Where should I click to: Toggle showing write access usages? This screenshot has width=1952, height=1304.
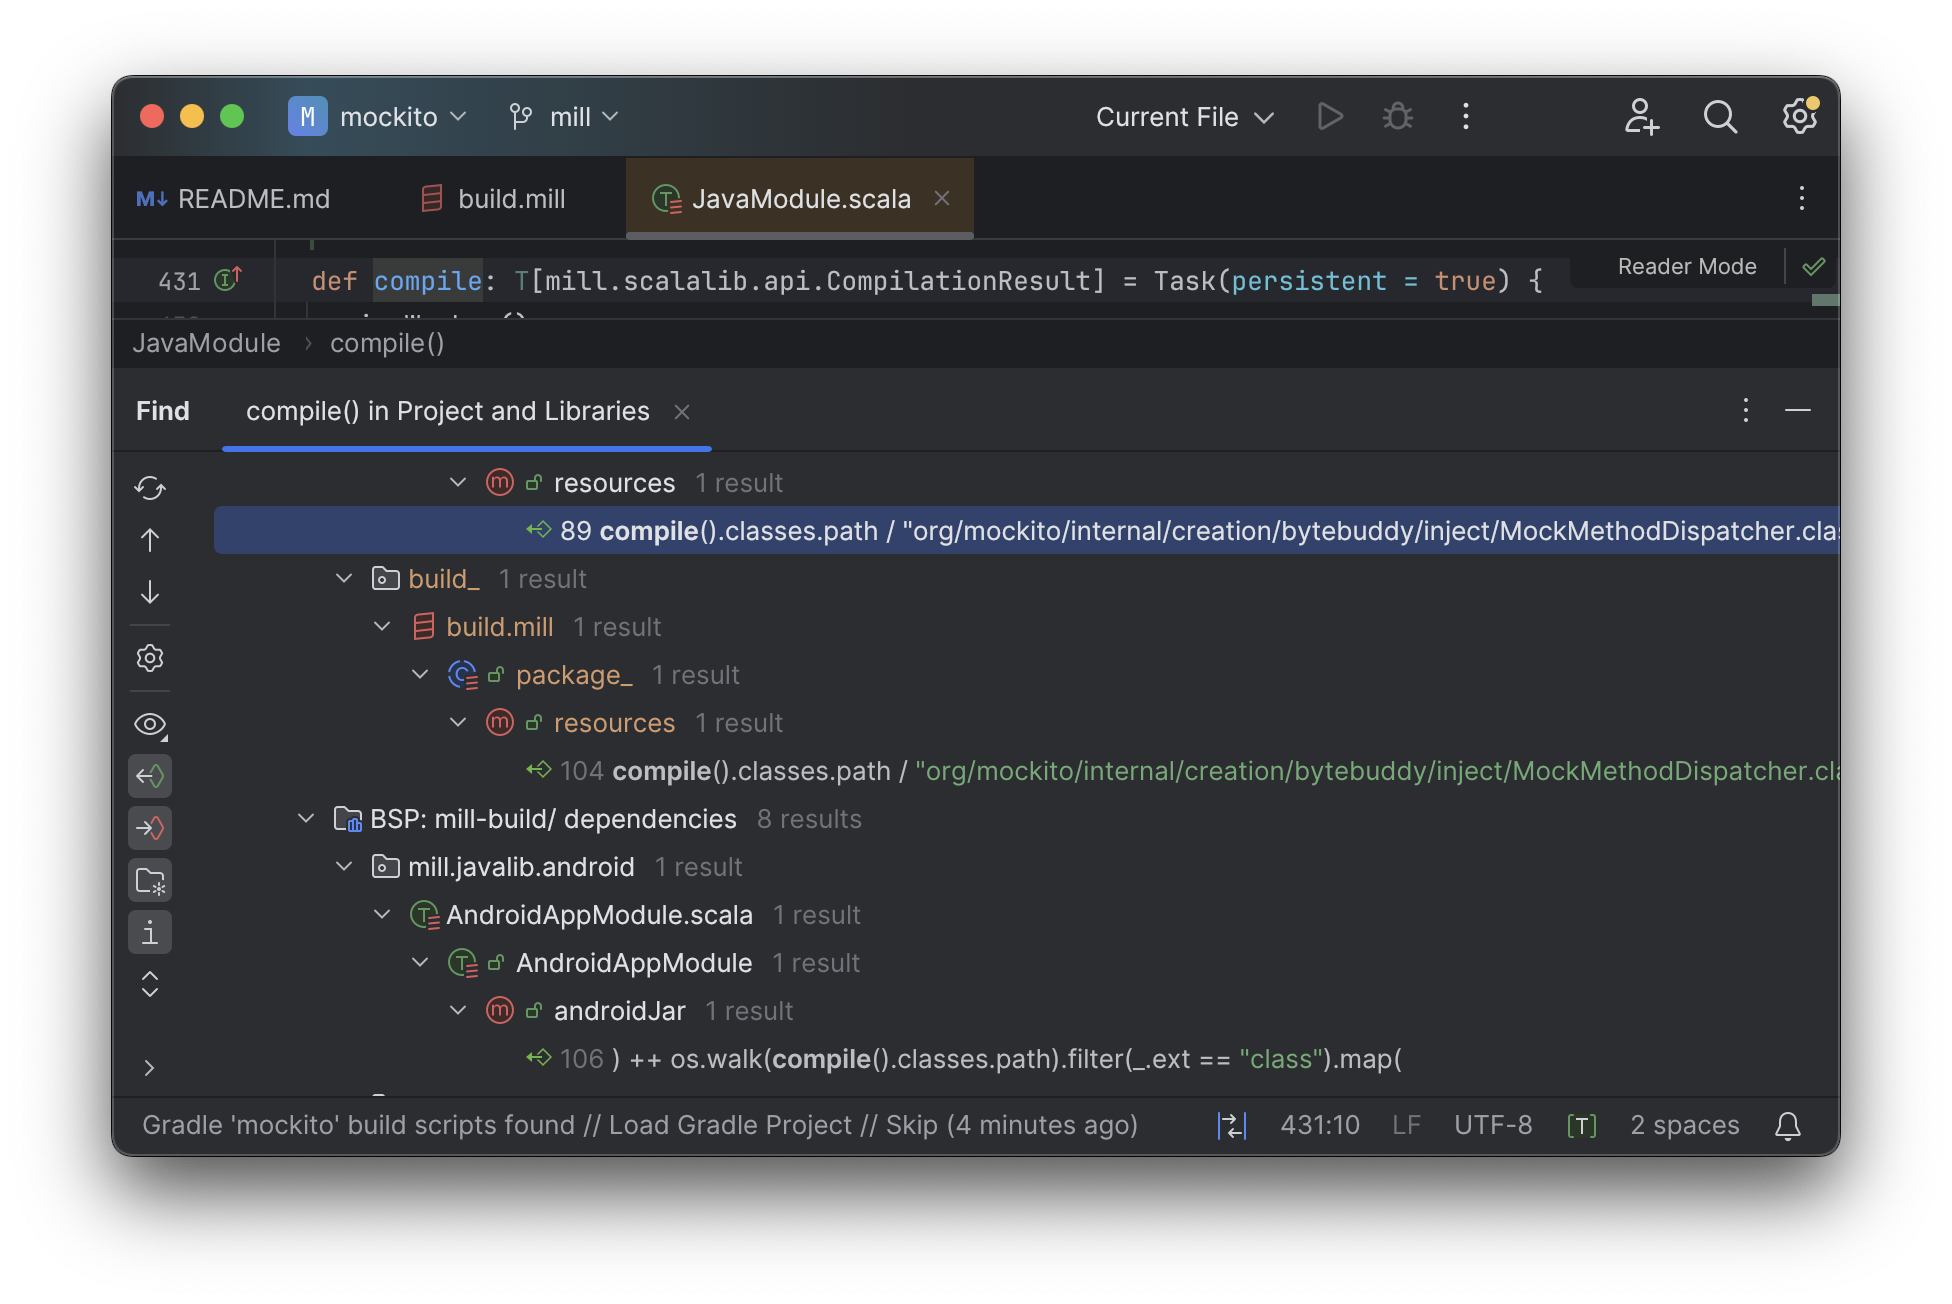coord(150,827)
